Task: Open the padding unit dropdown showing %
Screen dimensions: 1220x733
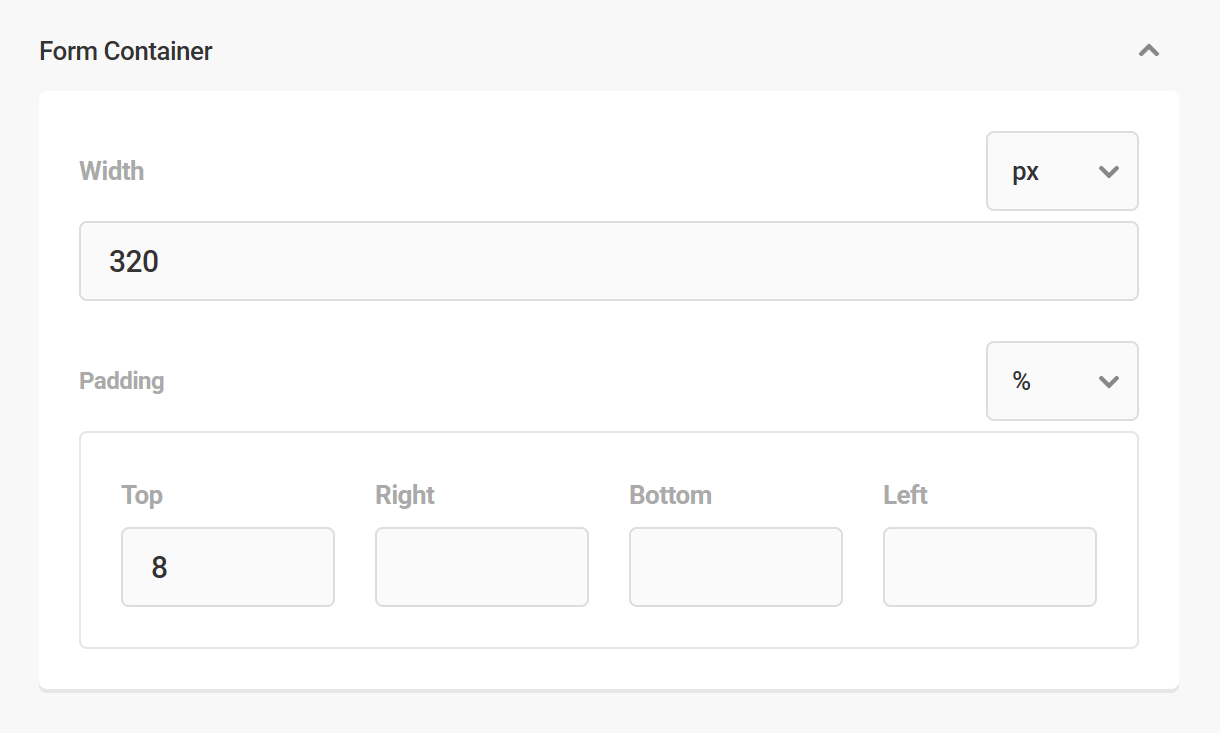Action: [1062, 381]
